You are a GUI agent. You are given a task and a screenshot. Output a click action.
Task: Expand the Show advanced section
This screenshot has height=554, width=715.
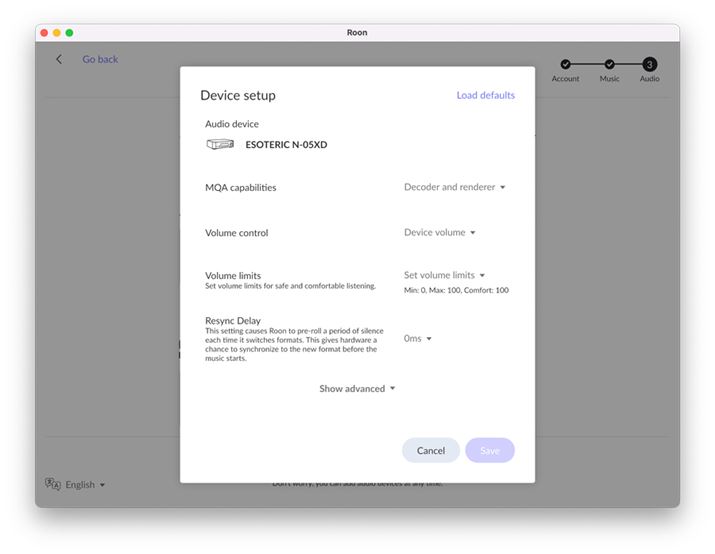357,389
